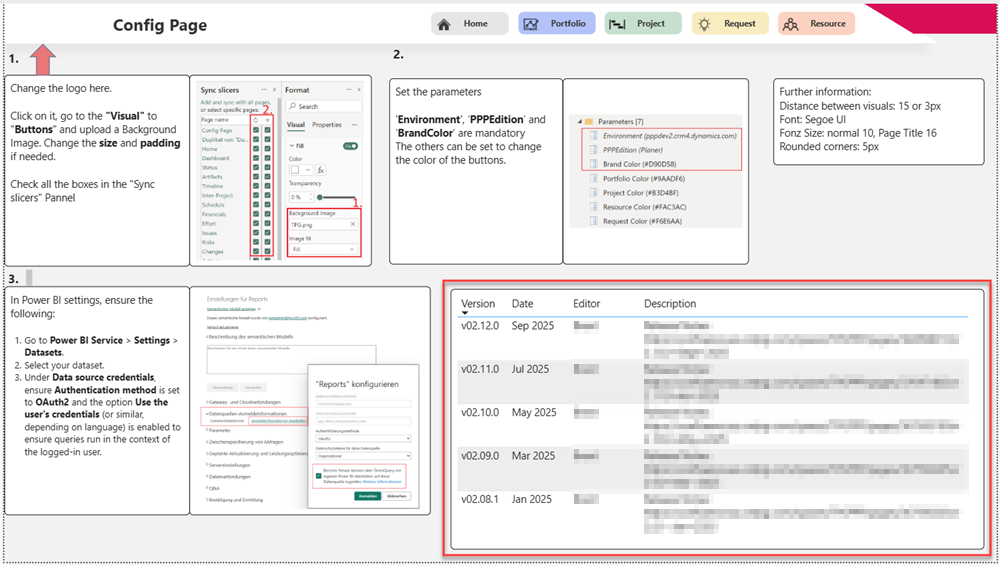Select Resource Color (#FAC3AC) parameter
The width and height of the screenshot is (1000, 566).
(645, 207)
